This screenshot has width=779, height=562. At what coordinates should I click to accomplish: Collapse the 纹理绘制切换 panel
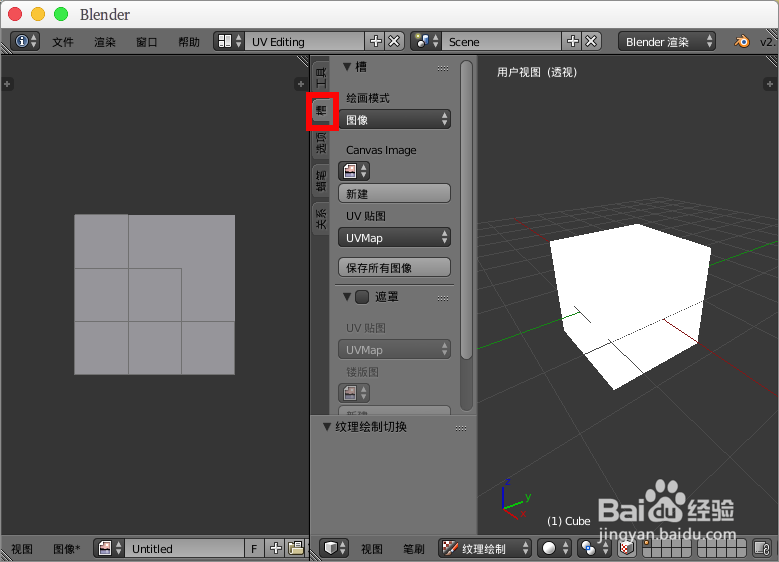click(326, 427)
